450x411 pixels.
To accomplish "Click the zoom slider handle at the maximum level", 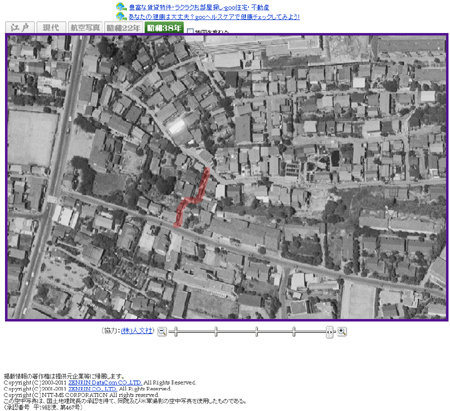I will (330, 332).
